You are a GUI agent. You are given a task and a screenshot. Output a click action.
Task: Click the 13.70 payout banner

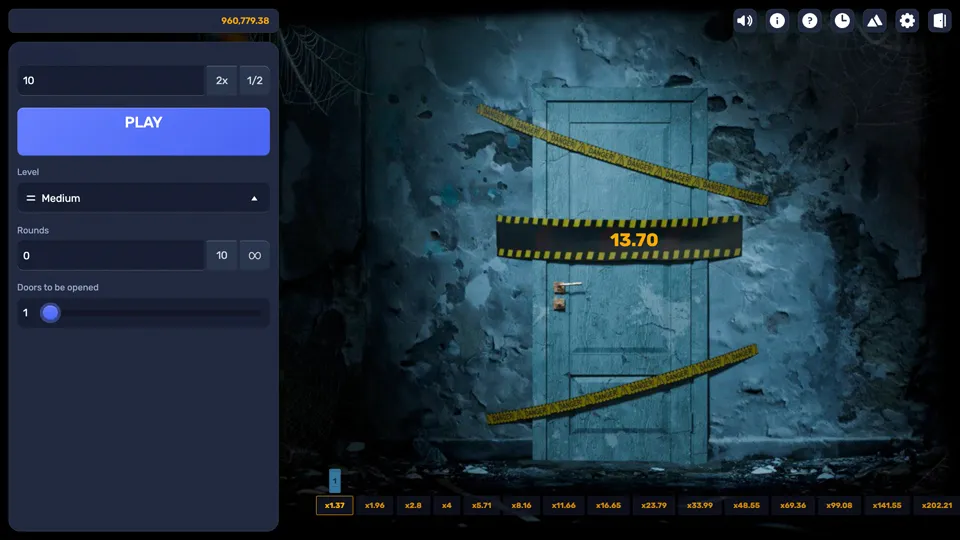click(620, 239)
